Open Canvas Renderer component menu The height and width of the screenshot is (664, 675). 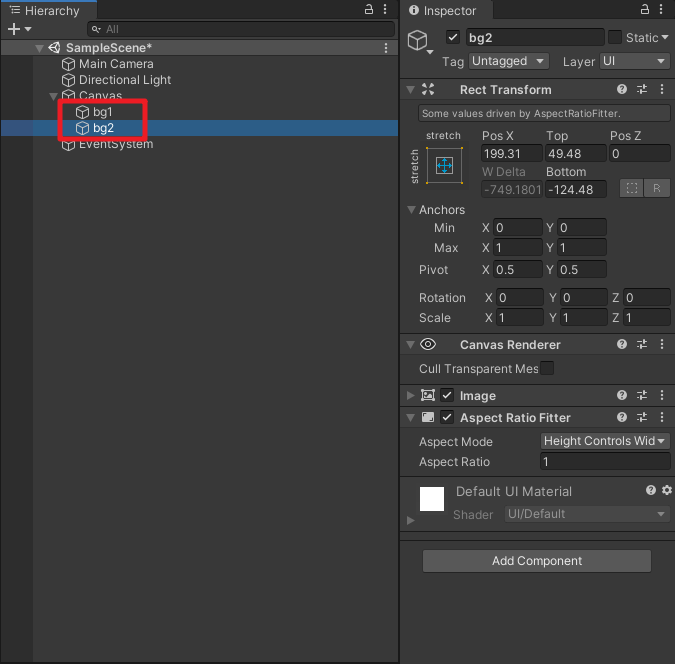662,344
